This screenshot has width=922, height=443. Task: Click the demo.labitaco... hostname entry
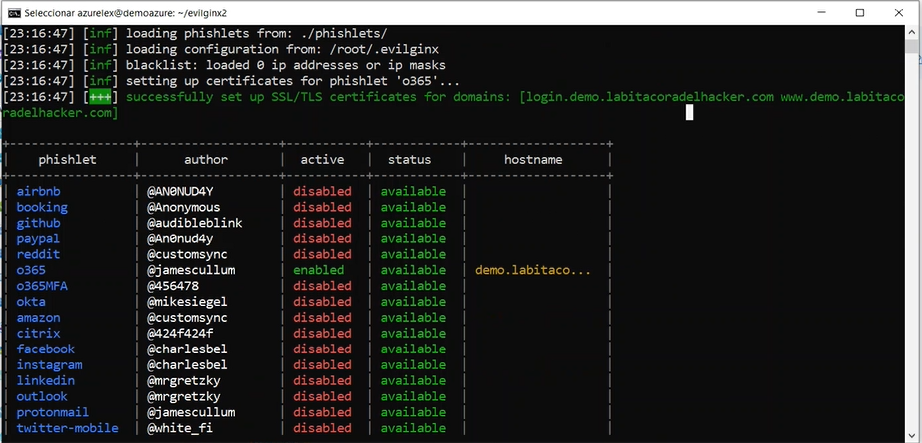tap(533, 271)
